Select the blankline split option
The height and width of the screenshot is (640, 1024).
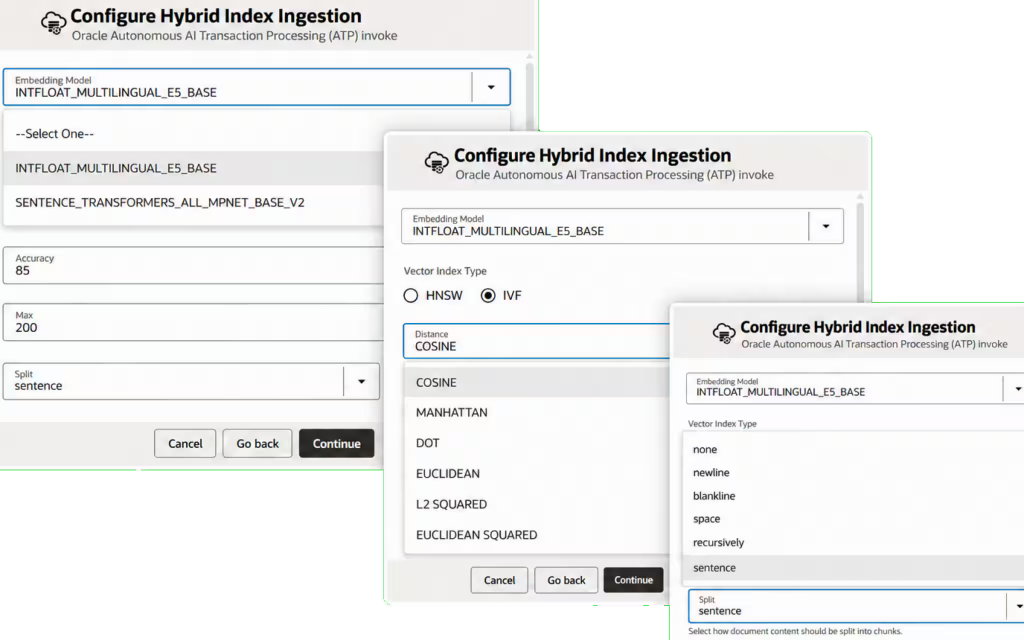[x=854, y=496]
